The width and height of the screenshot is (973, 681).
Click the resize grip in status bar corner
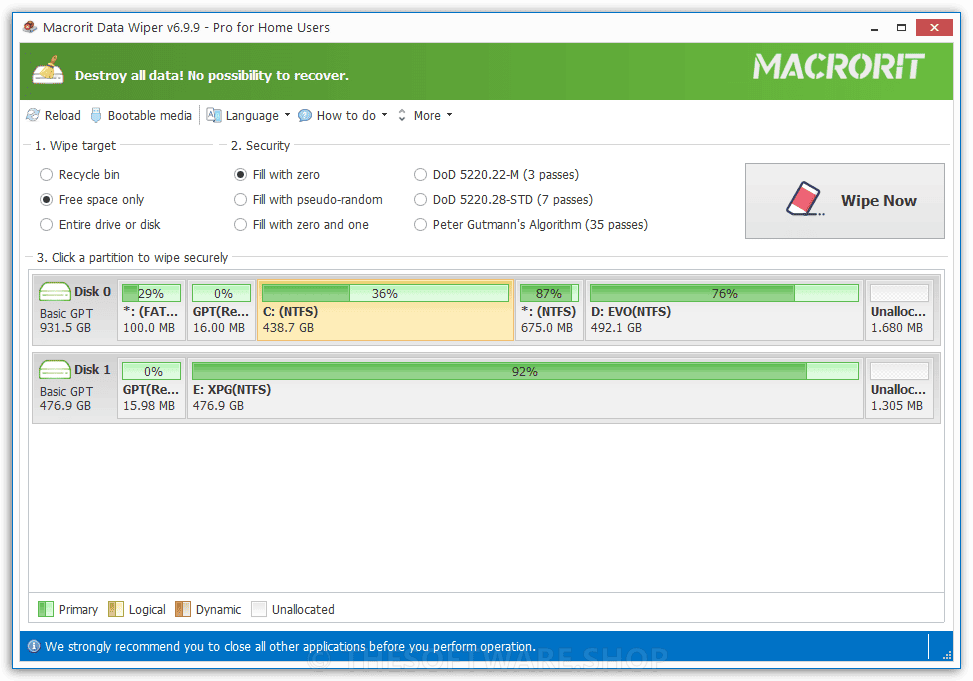pyautogui.click(x=947, y=654)
